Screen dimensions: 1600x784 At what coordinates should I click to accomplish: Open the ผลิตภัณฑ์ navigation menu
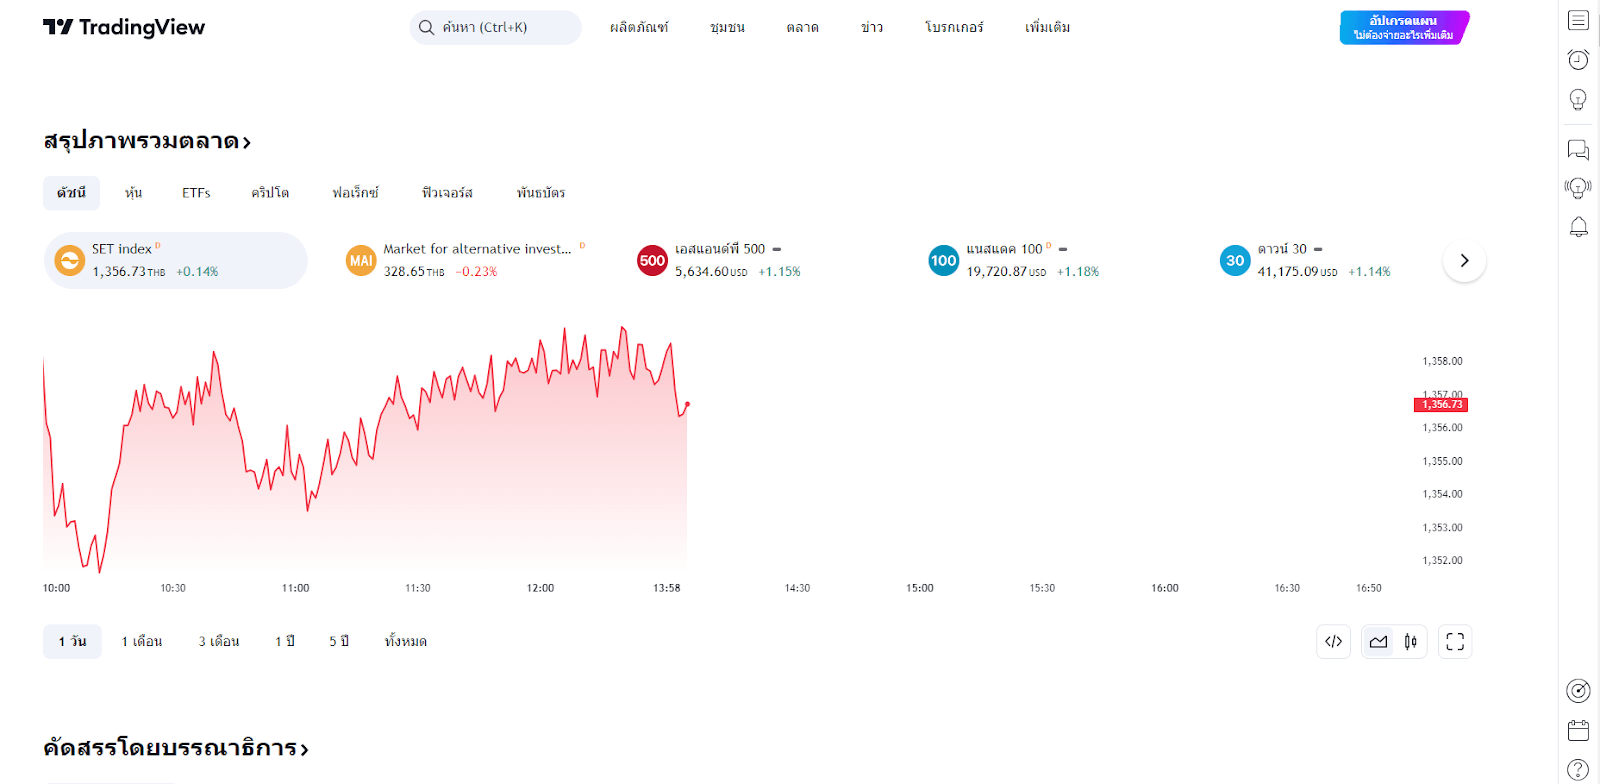(x=639, y=28)
